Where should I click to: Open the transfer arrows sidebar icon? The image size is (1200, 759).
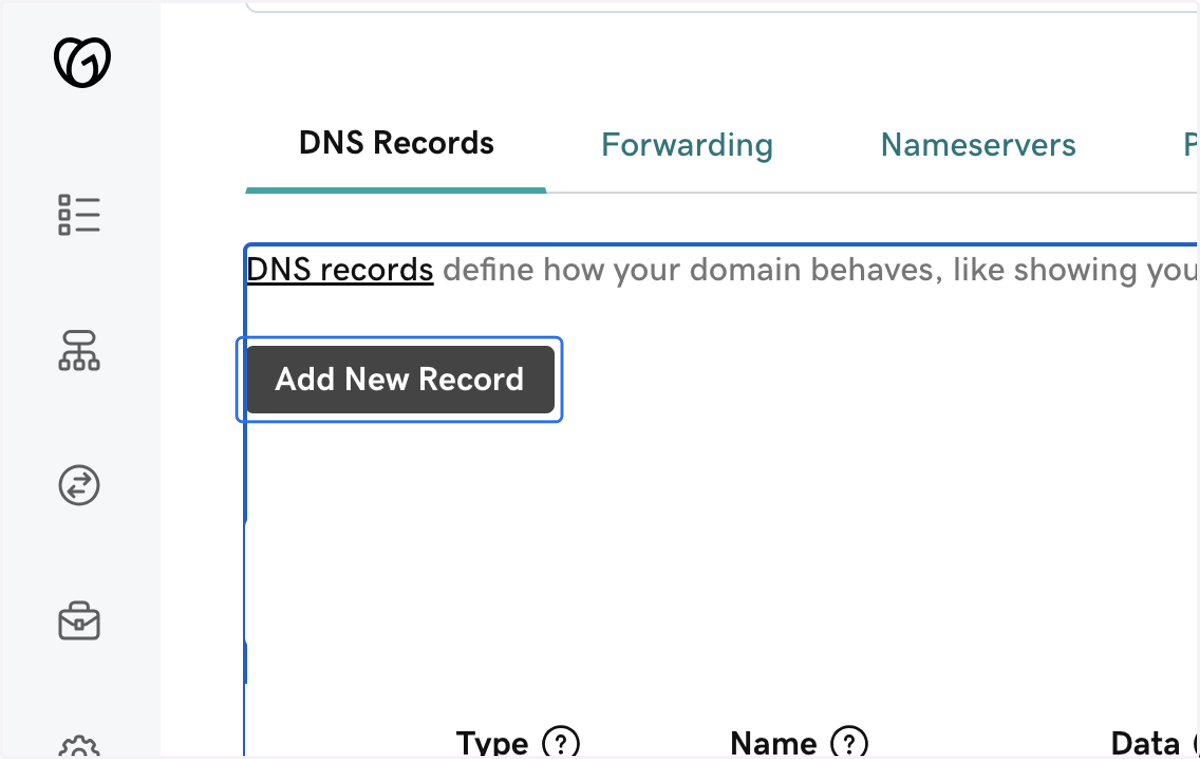point(79,486)
